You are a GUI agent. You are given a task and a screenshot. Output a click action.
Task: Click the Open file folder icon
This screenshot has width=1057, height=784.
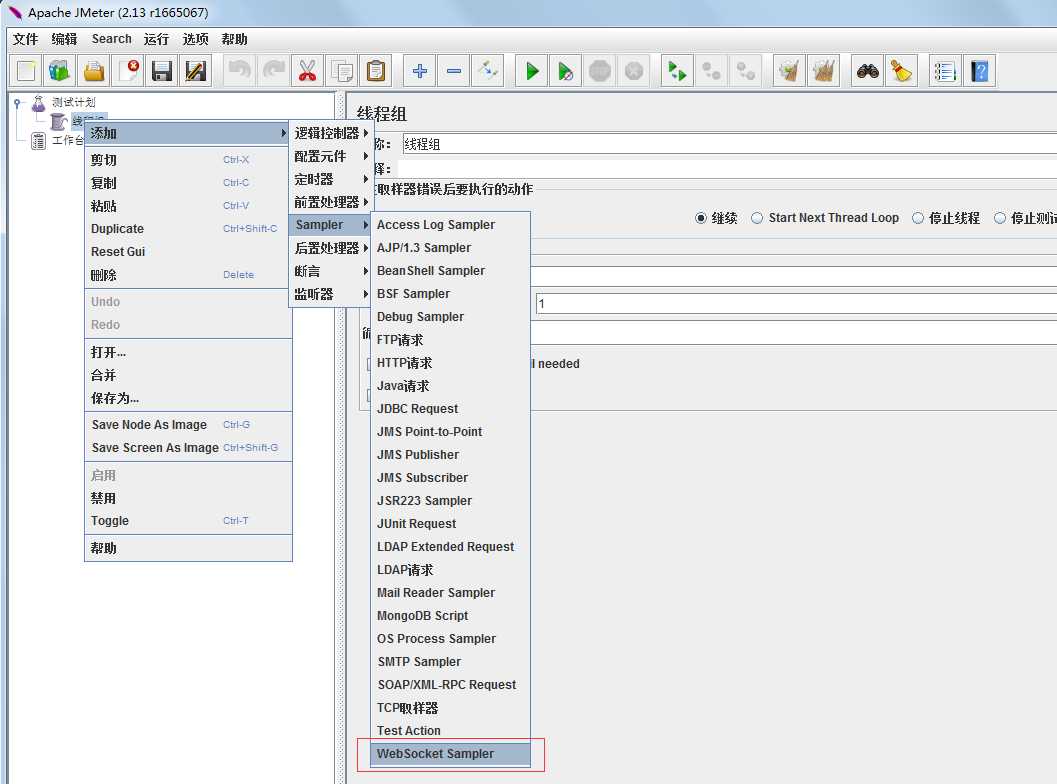coord(94,71)
